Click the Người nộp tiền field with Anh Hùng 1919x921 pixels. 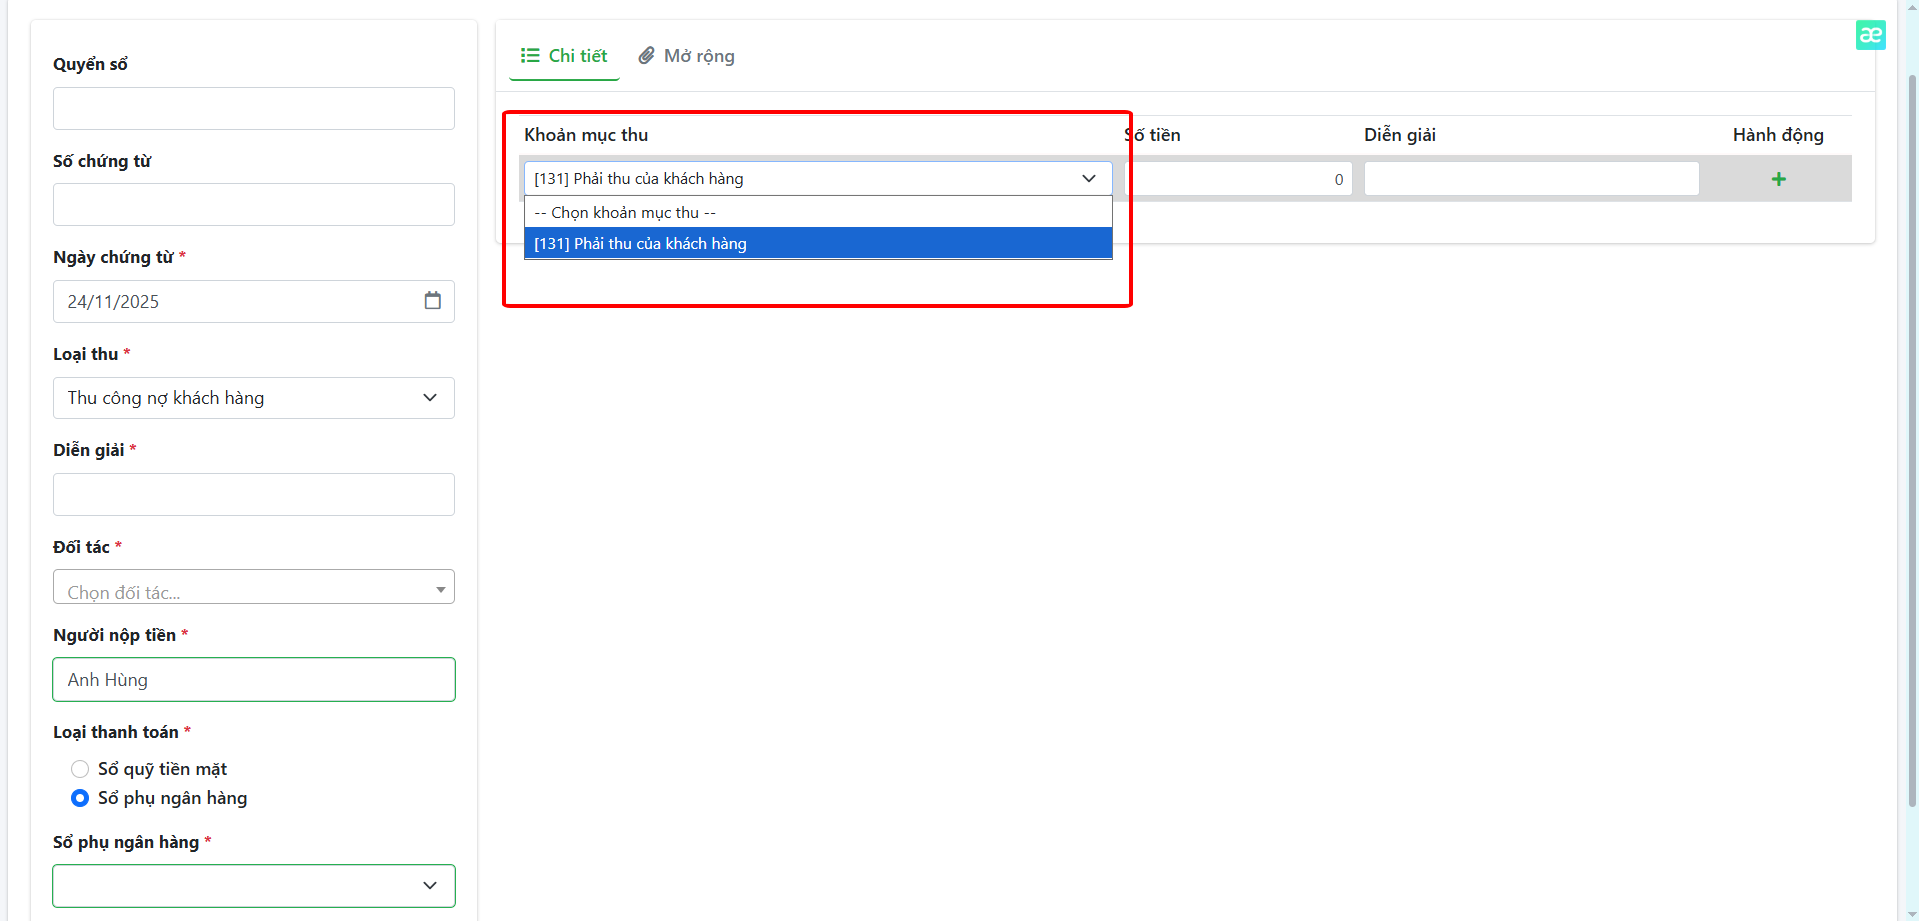pos(253,680)
